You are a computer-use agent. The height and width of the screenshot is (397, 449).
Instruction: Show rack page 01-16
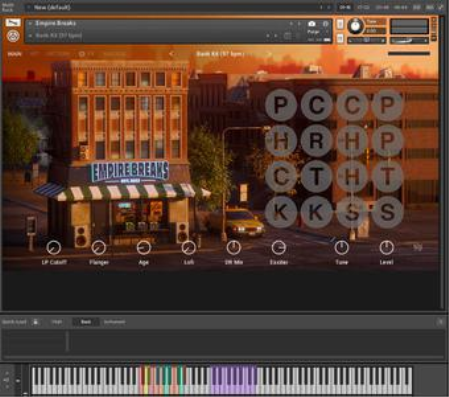coord(345,7)
